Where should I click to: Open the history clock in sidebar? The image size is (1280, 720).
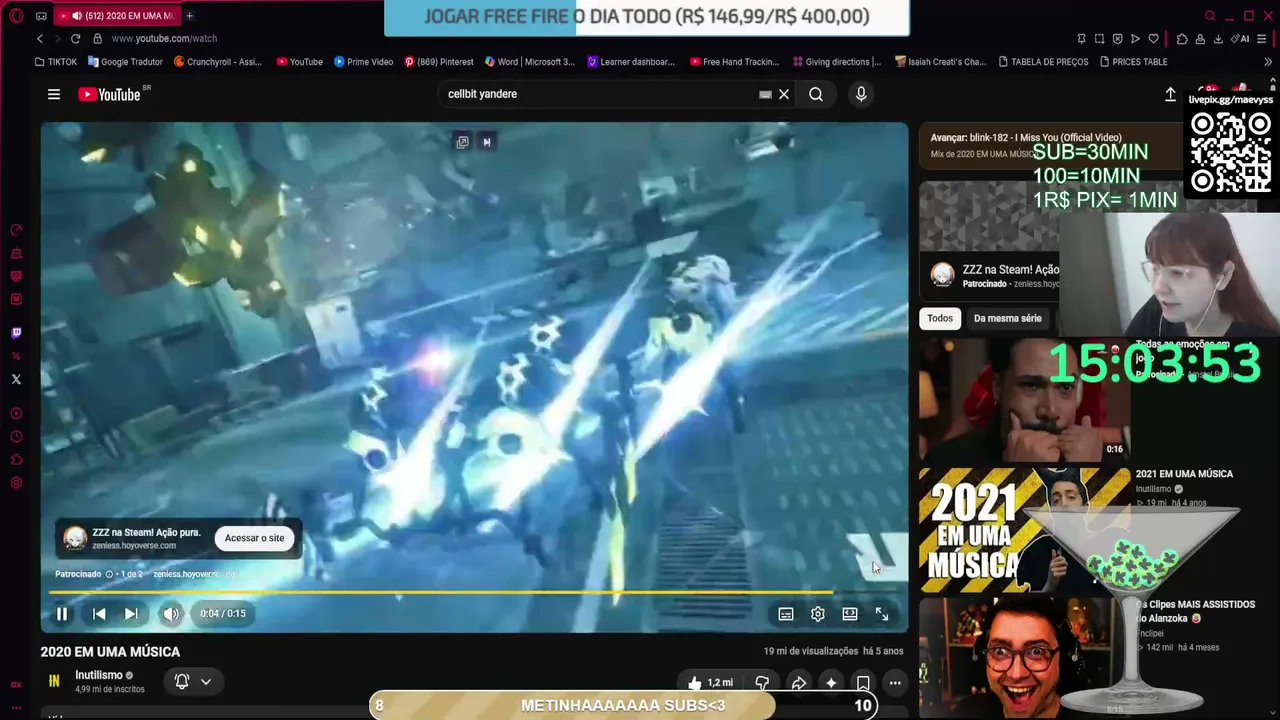[x=16, y=437]
